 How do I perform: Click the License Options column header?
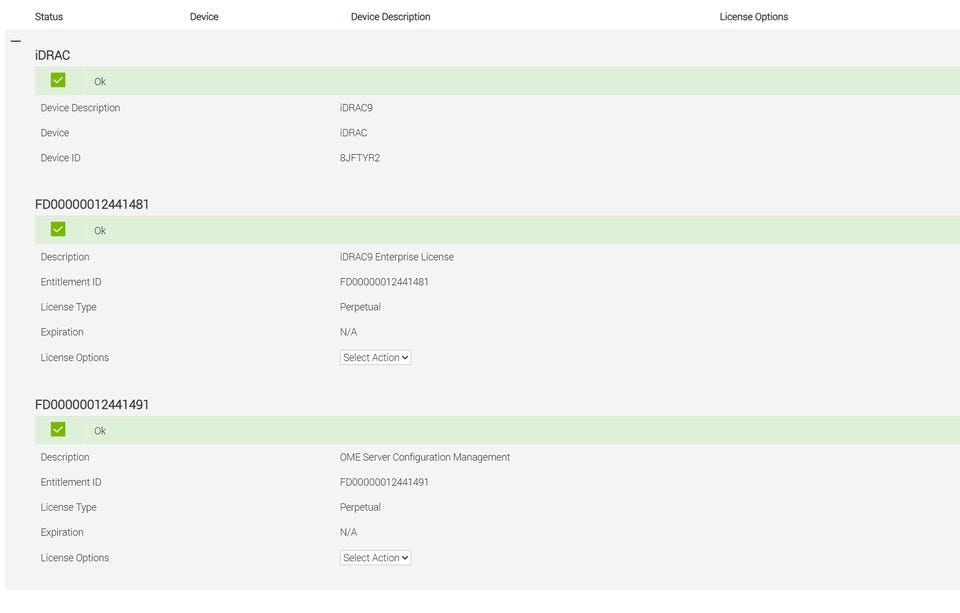tap(754, 17)
